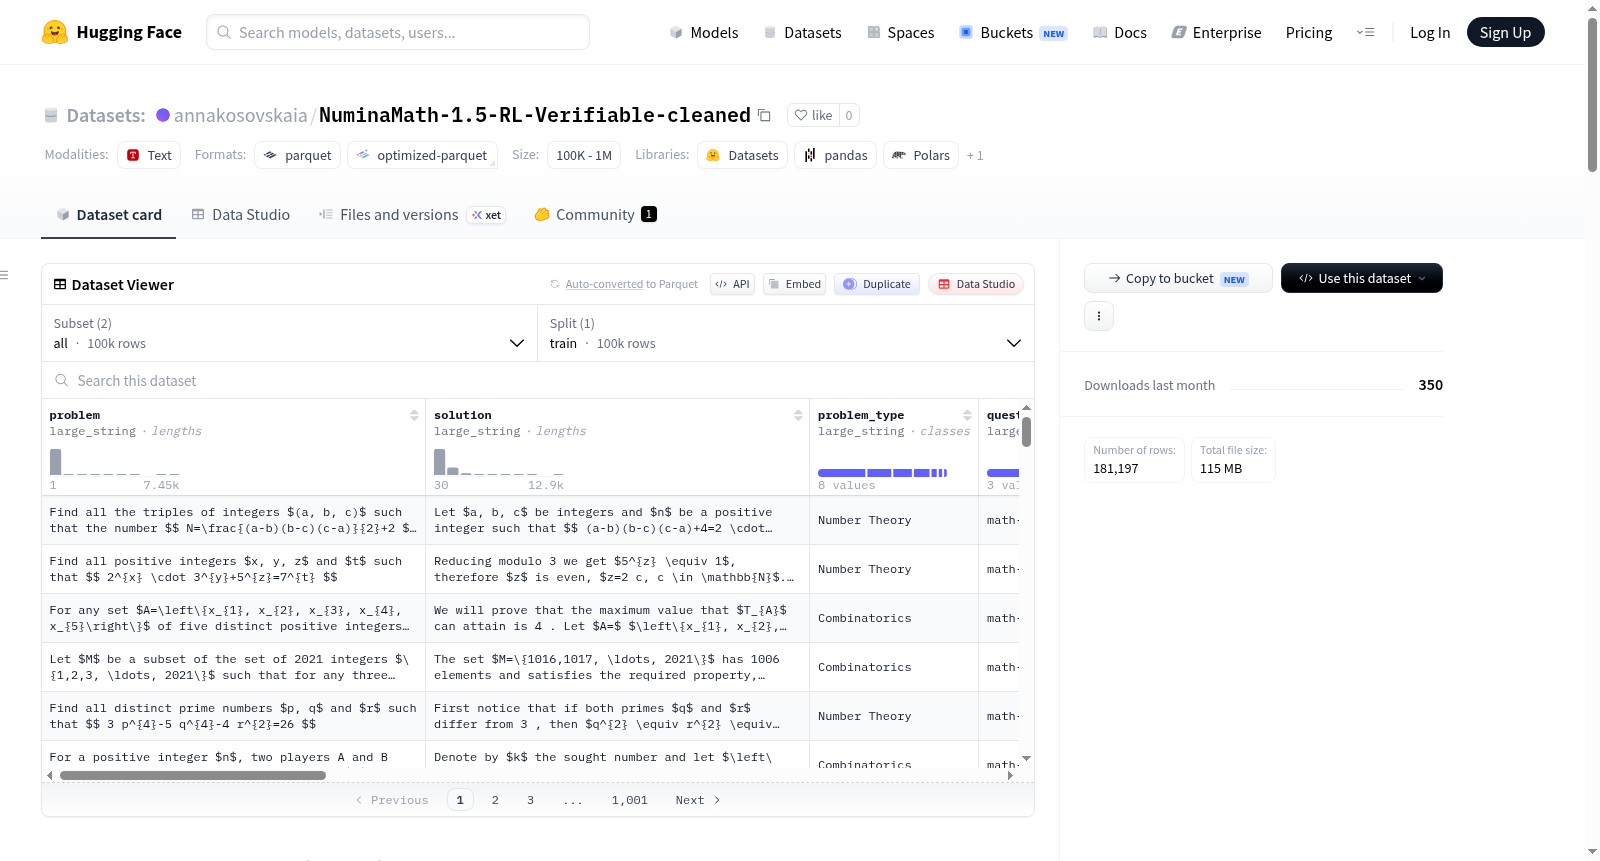Open the more navigation menu icon
This screenshot has width=1600, height=861.
(1365, 33)
